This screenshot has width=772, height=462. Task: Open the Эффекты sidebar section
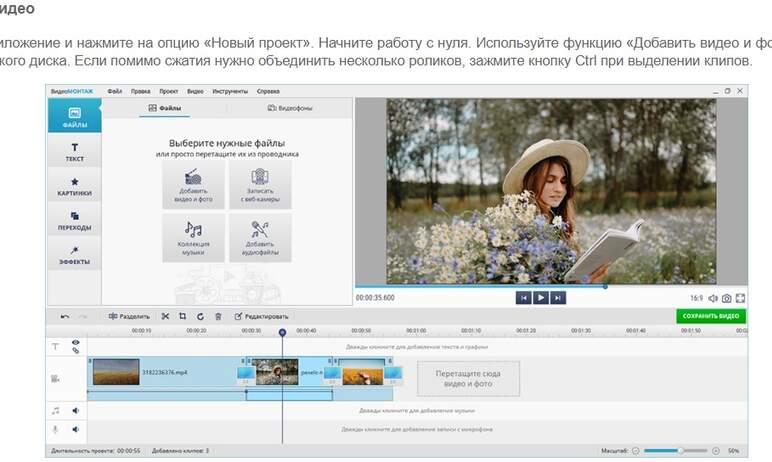pos(74,254)
